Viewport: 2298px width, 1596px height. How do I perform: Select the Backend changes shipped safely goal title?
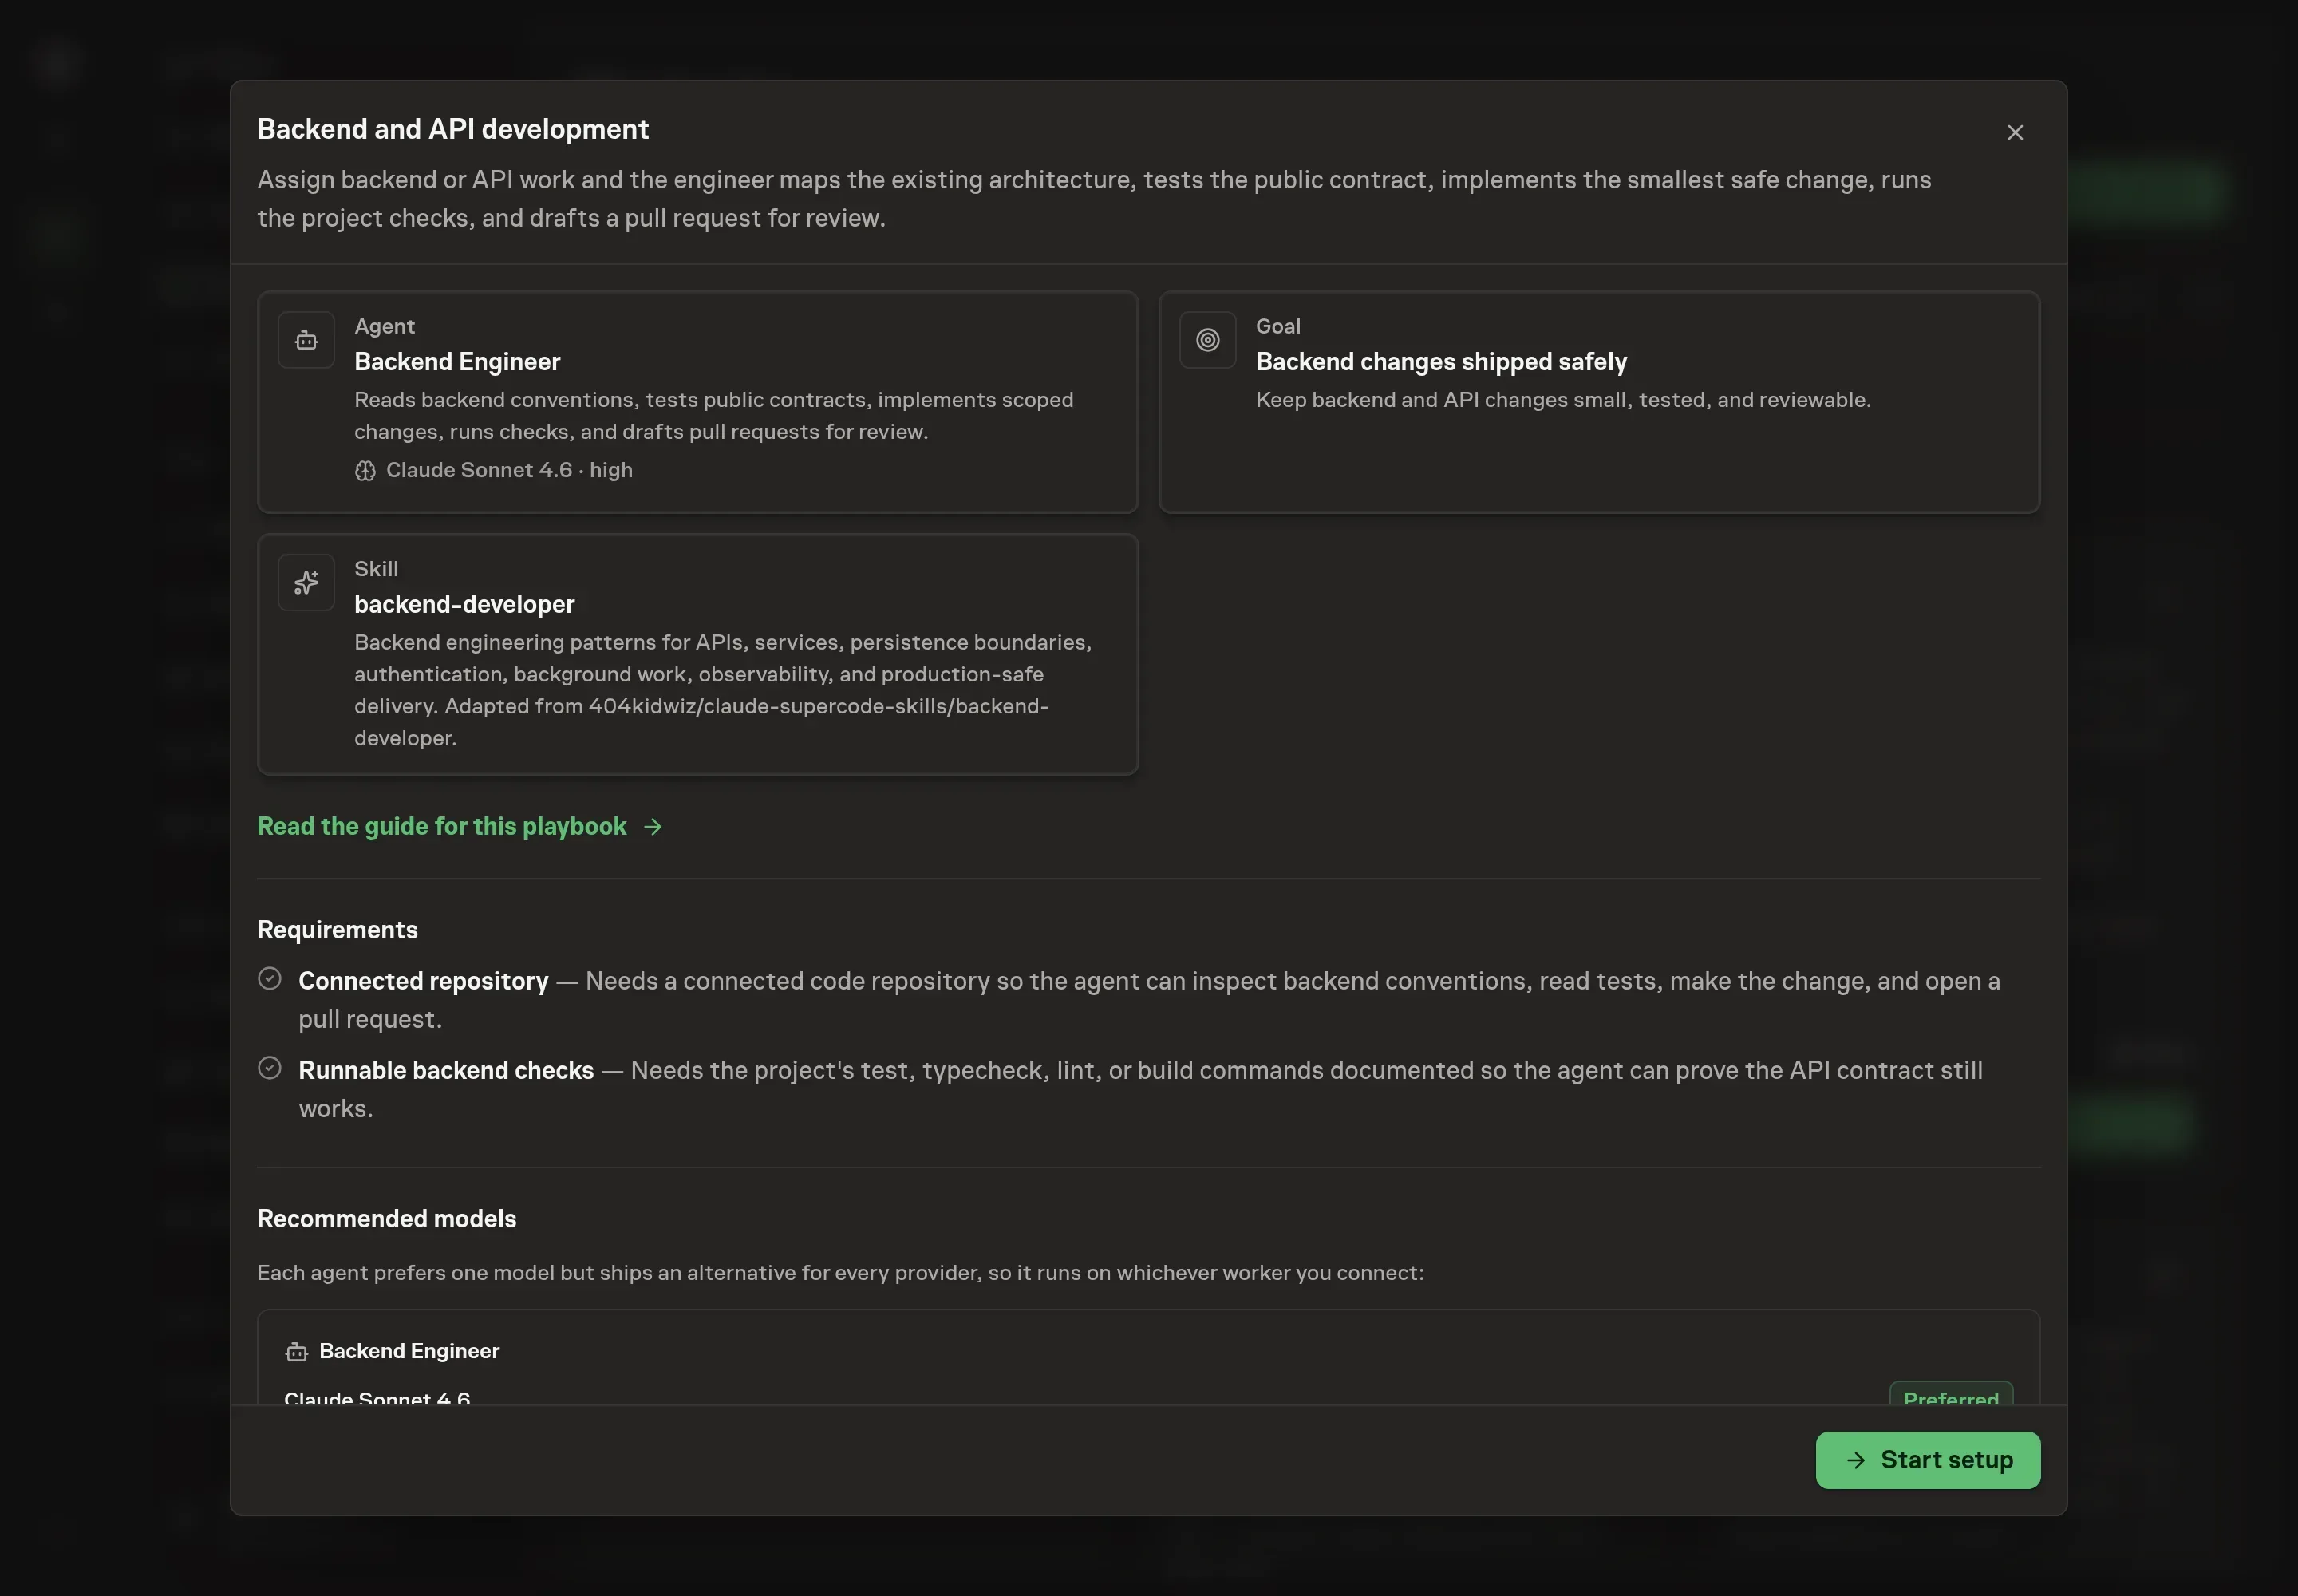(x=1441, y=362)
